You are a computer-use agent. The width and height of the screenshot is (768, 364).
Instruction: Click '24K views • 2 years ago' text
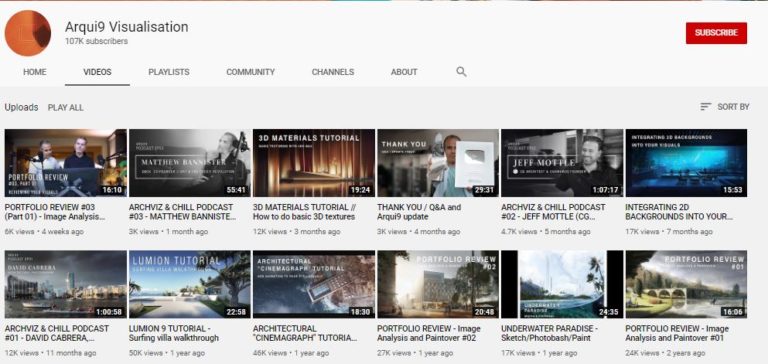(x=666, y=353)
